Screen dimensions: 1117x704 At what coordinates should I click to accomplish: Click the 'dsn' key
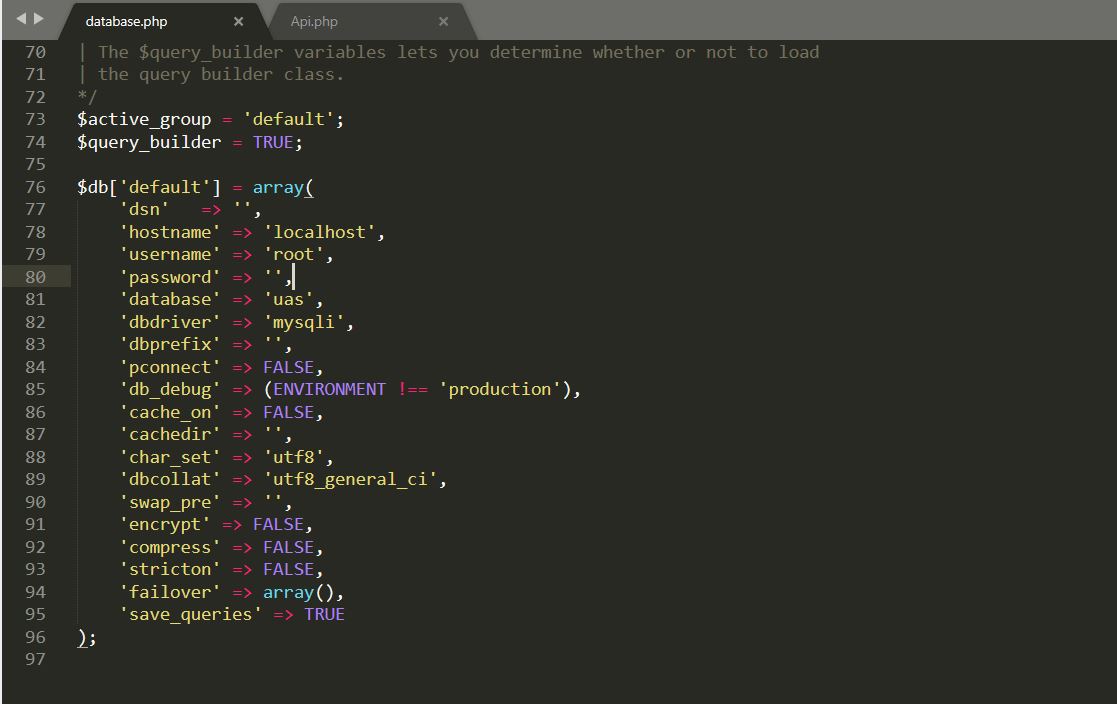[144, 209]
